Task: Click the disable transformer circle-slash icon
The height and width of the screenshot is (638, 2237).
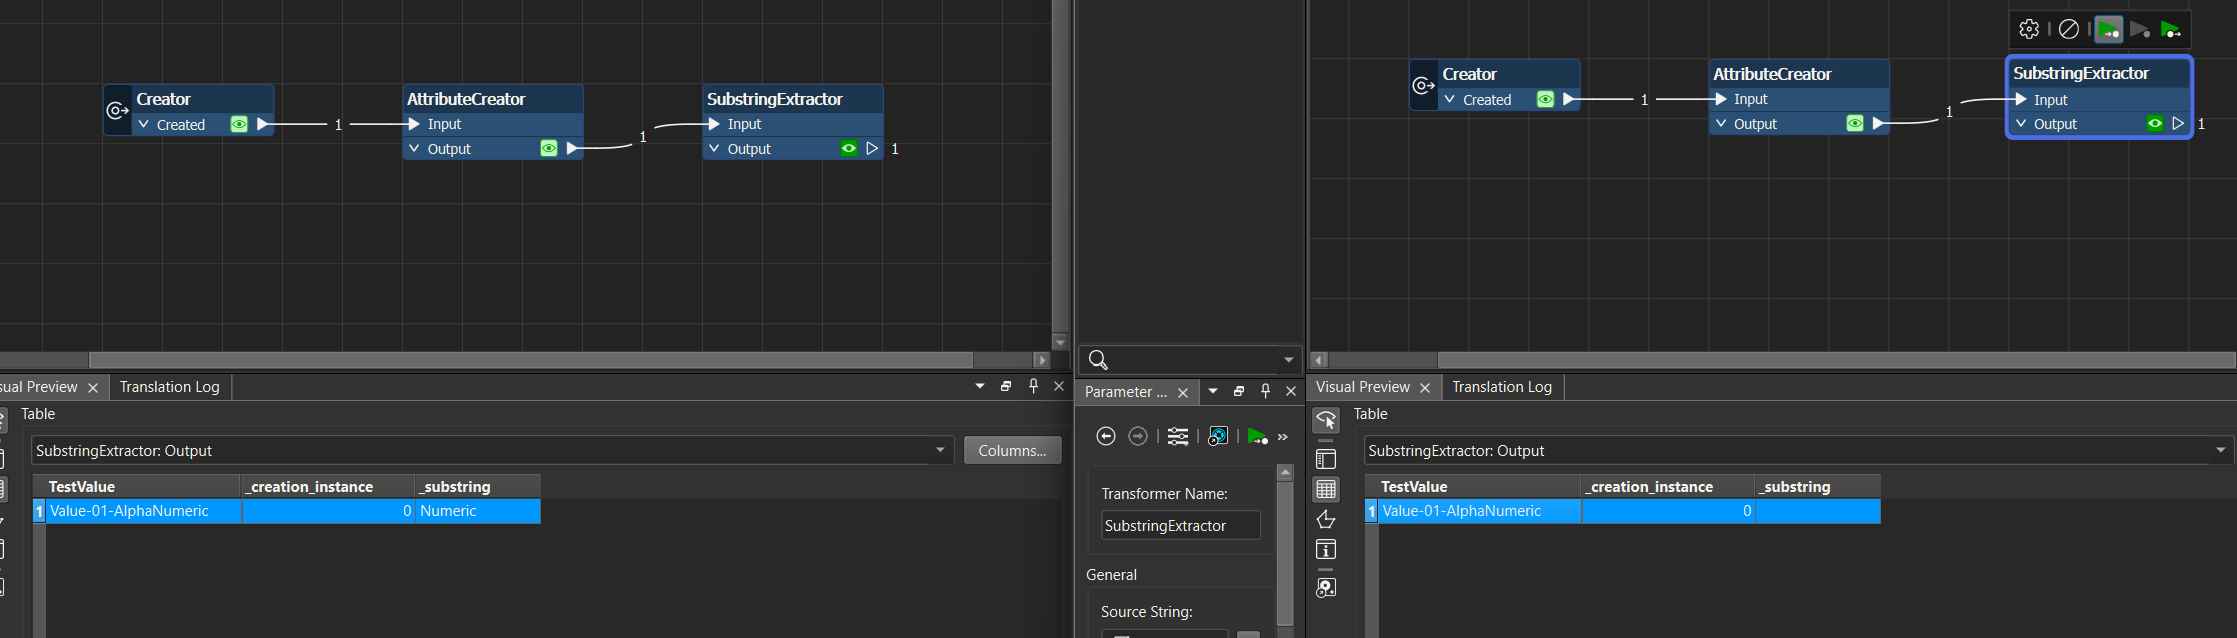Action: [2069, 29]
